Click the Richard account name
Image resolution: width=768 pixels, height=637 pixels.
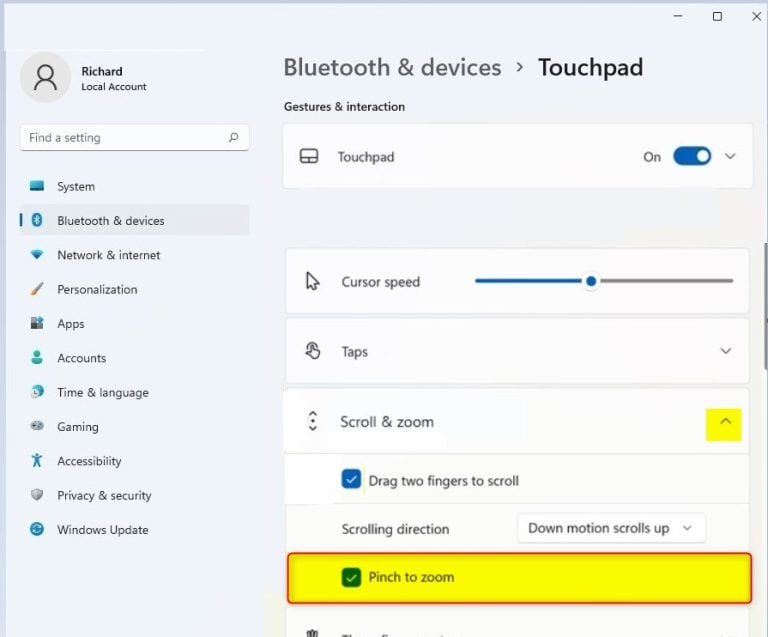pos(102,71)
